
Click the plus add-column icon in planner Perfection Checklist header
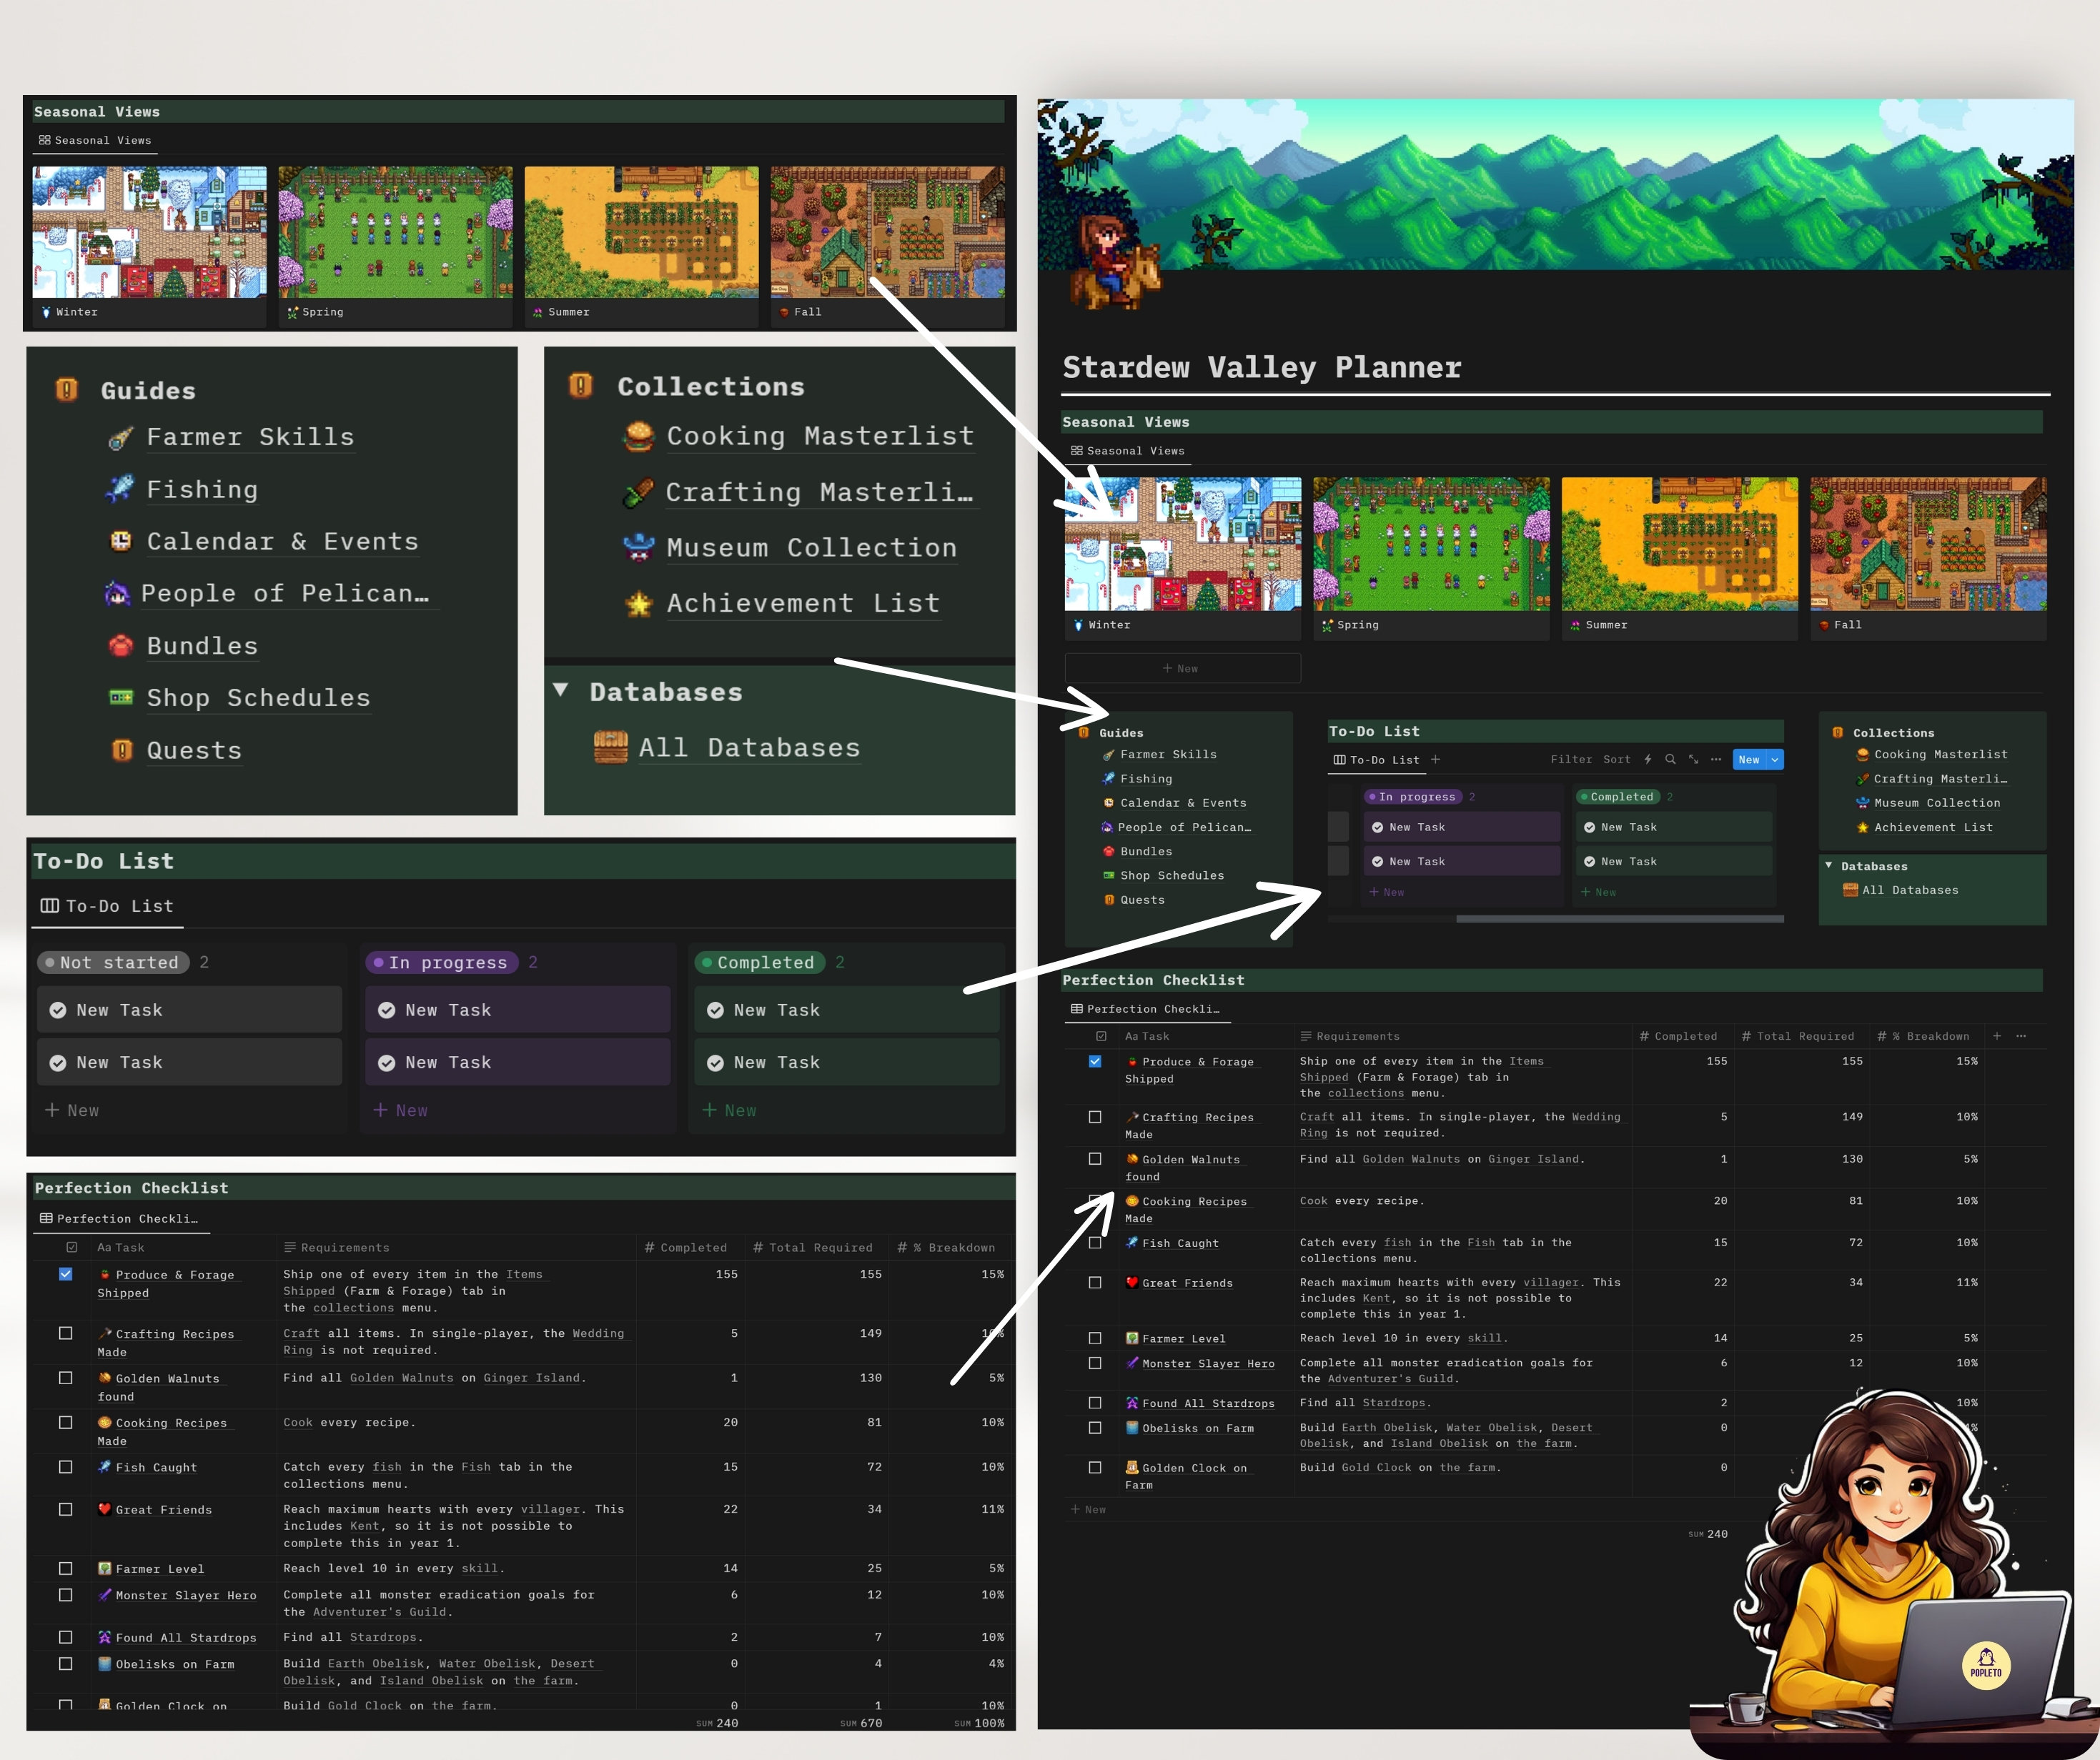click(1997, 1036)
